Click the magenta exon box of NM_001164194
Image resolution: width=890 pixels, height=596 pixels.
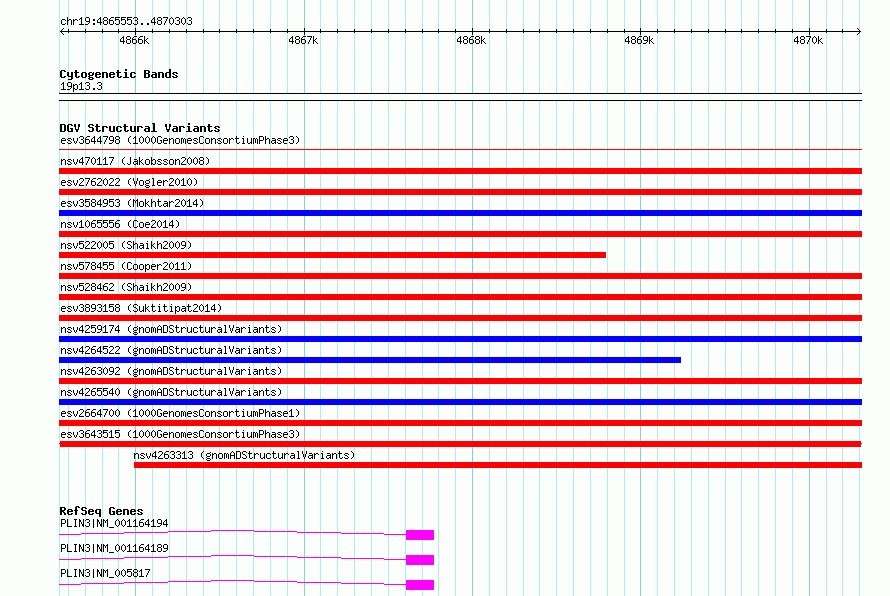[x=420, y=535]
